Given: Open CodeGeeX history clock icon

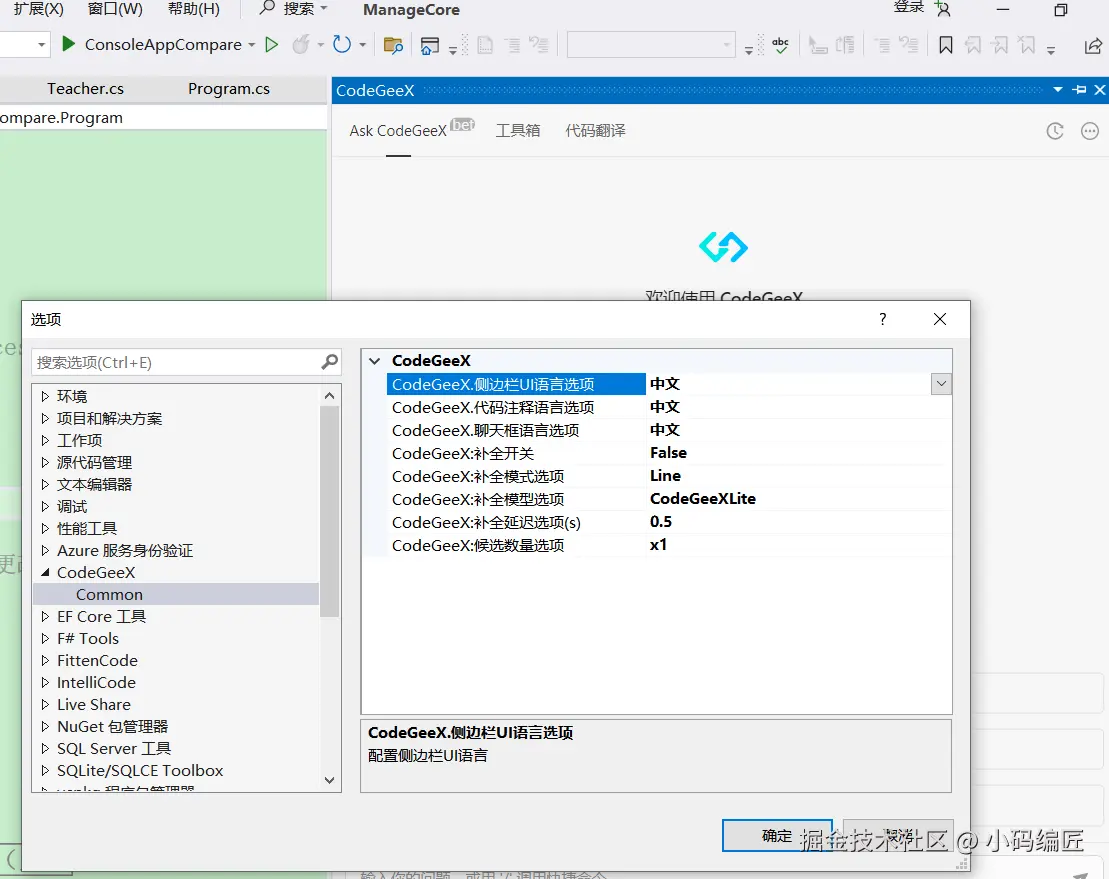Looking at the screenshot, I should click(1055, 131).
